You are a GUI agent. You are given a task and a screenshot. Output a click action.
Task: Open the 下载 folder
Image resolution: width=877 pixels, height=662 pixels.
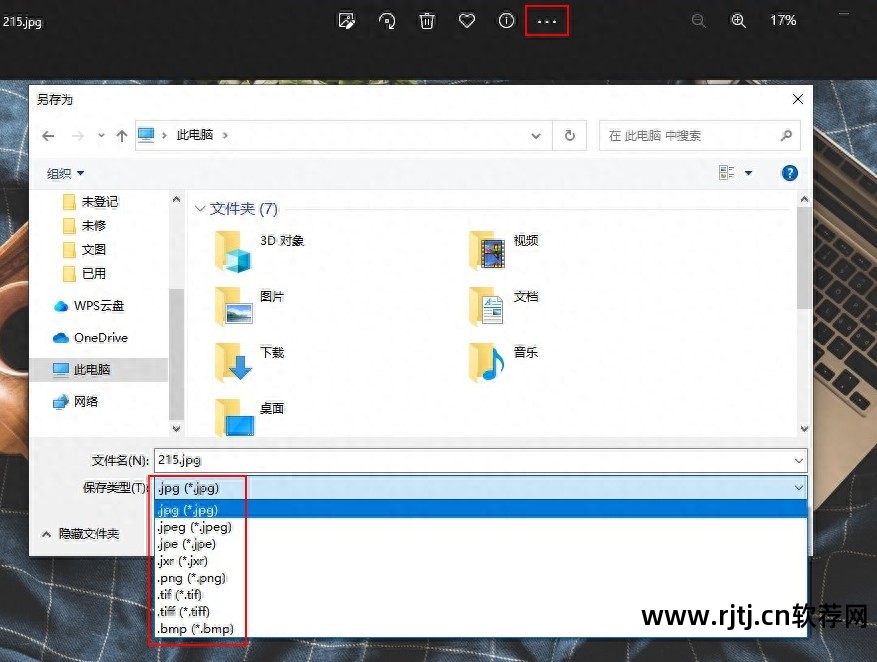pos(249,362)
